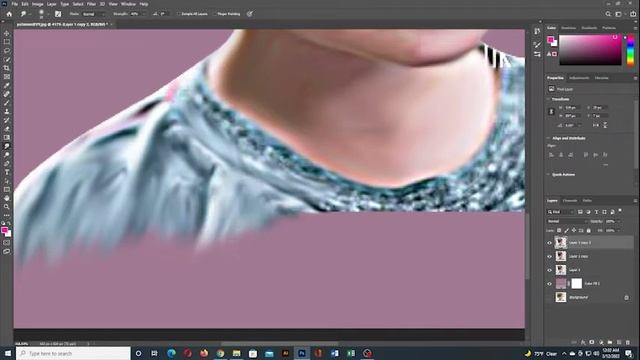The image size is (640, 360).
Task: Select the Horizontal Type tool
Action: [x=7, y=172]
